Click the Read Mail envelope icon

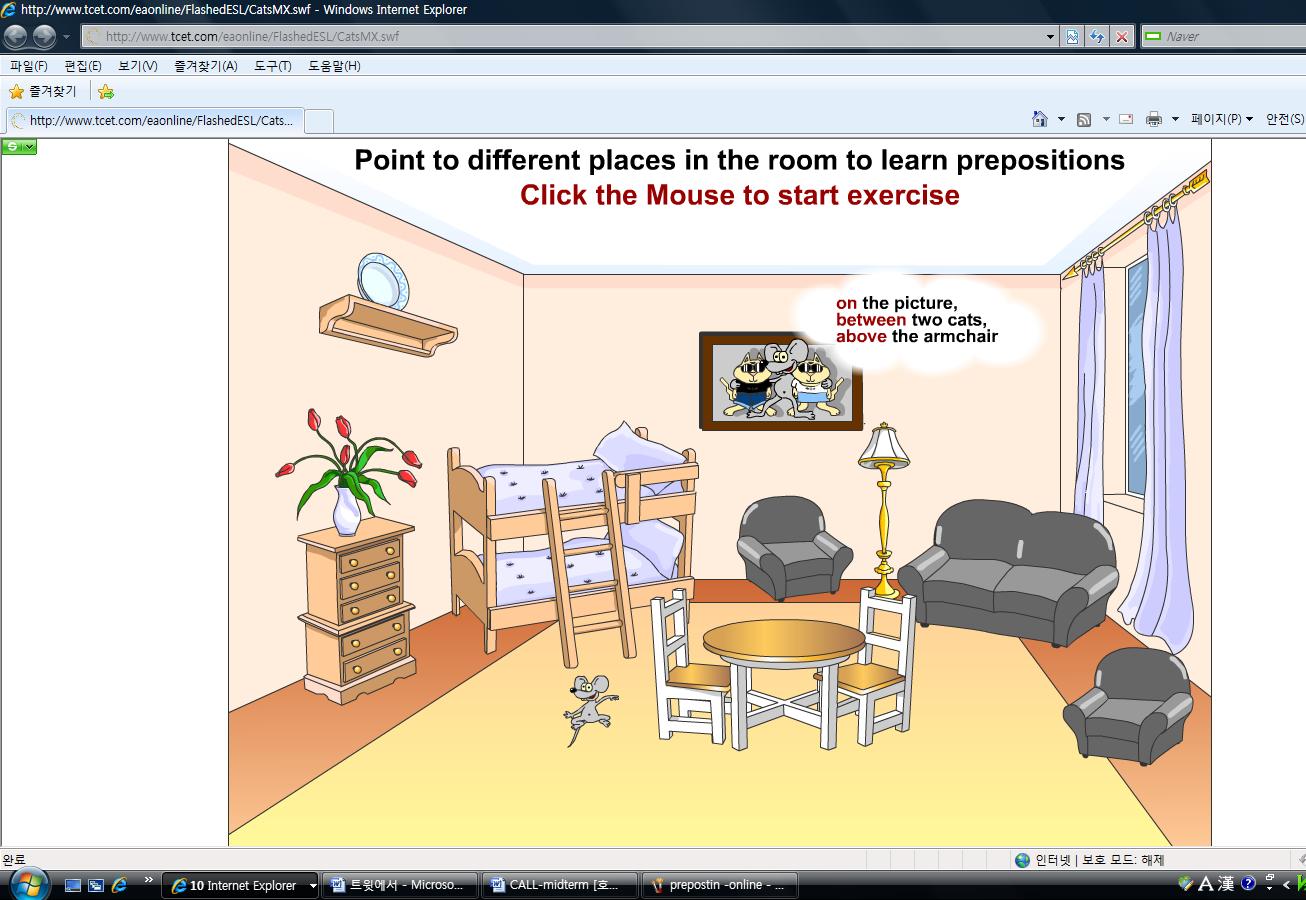1126,118
